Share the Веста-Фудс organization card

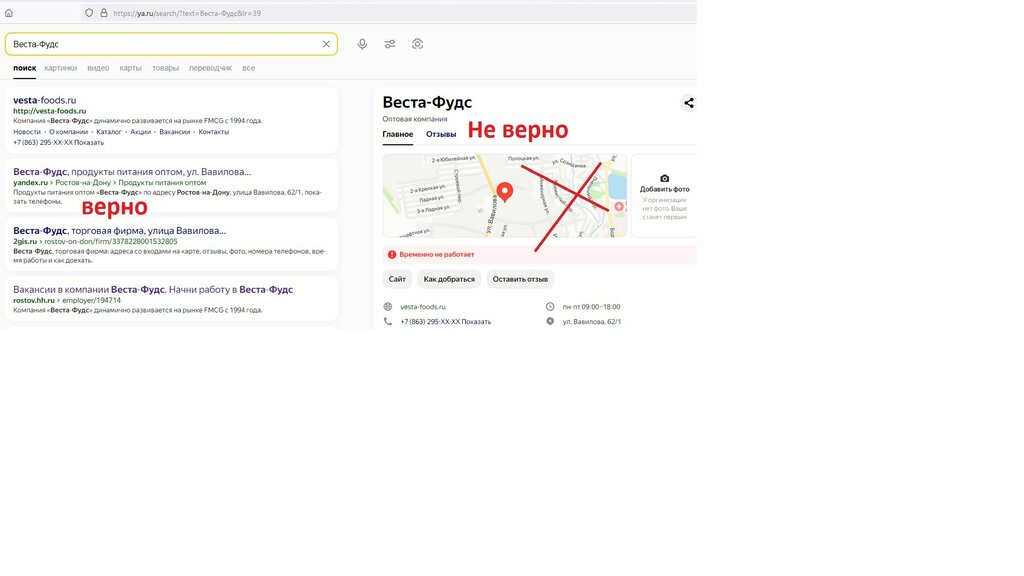(688, 103)
